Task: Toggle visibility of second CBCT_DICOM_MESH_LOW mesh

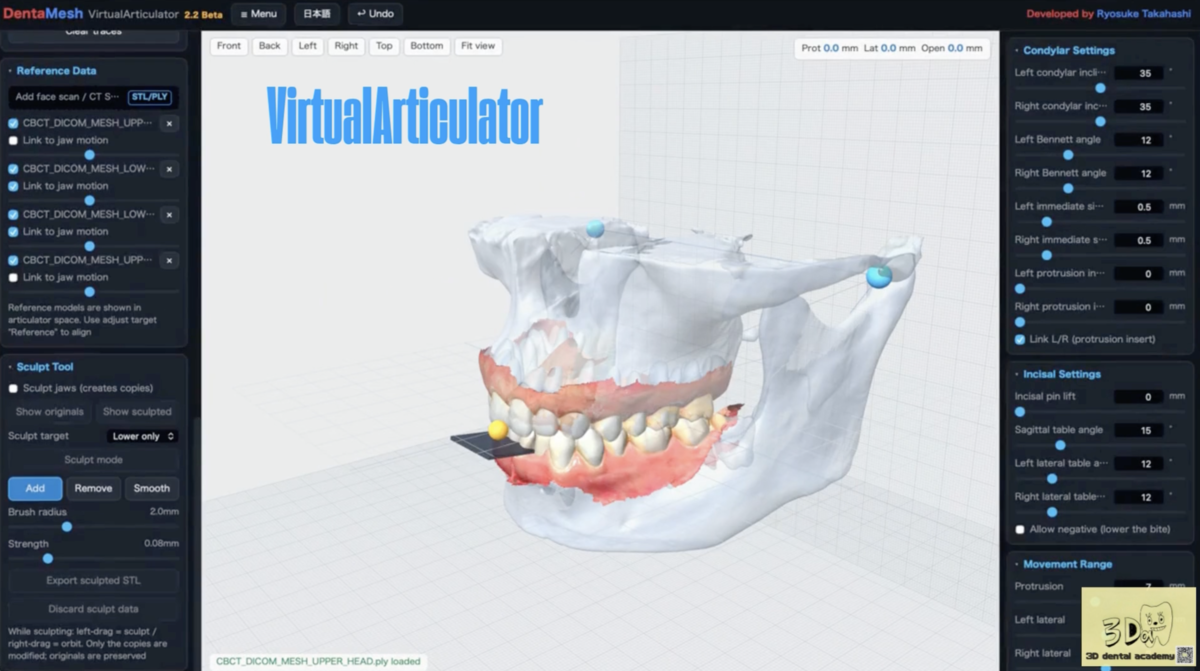Action: (13, 215)
